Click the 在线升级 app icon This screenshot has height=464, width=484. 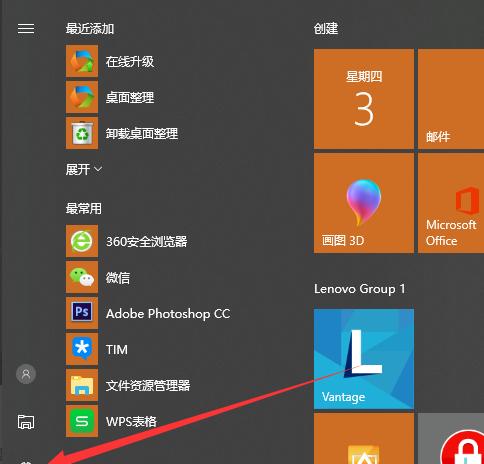click(82, 61)
